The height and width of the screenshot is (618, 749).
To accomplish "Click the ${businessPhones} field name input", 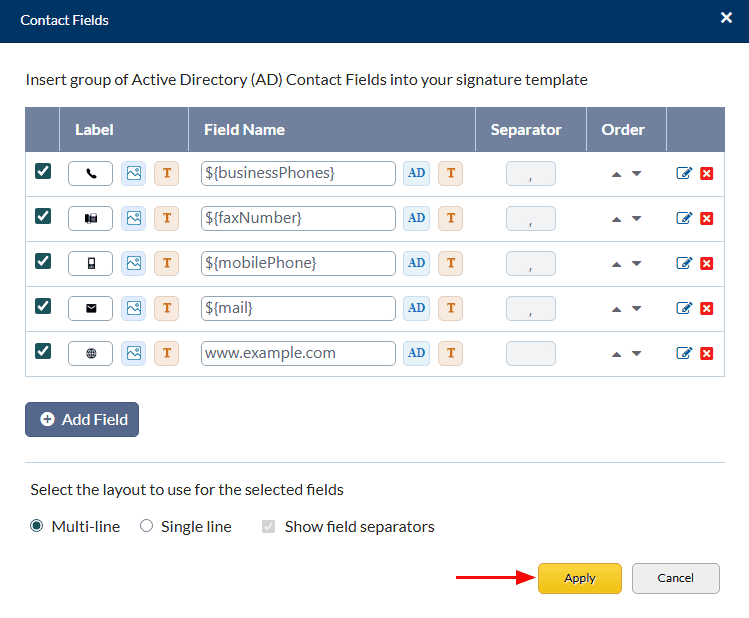I will (298, 173).
